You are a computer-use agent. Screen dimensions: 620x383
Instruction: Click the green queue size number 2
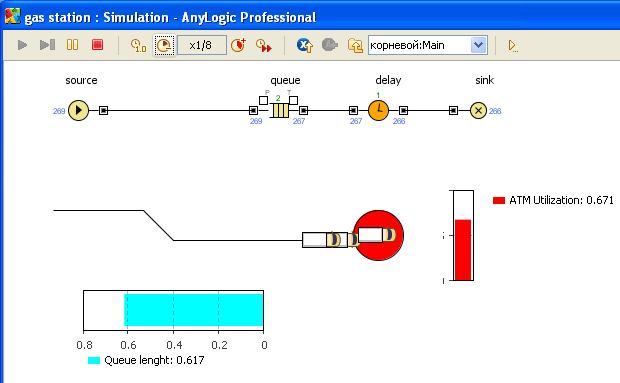278,98
